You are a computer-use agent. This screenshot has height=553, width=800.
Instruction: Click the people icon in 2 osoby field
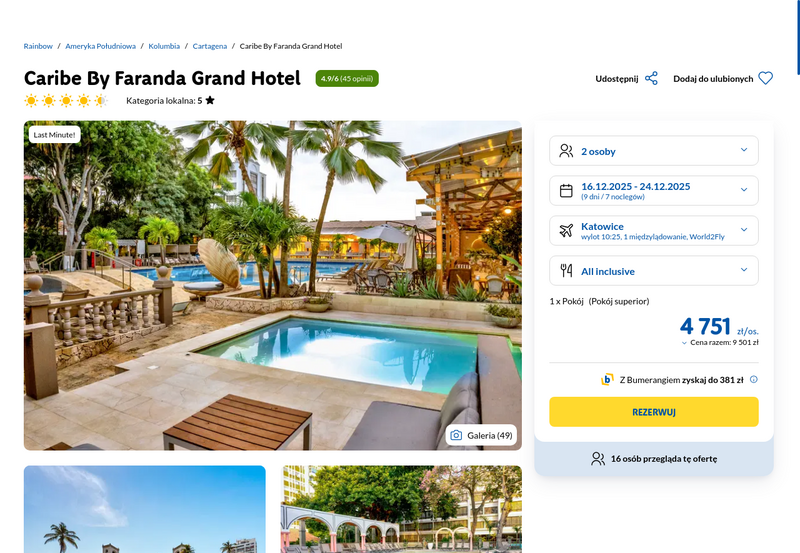tap(566, 151)
